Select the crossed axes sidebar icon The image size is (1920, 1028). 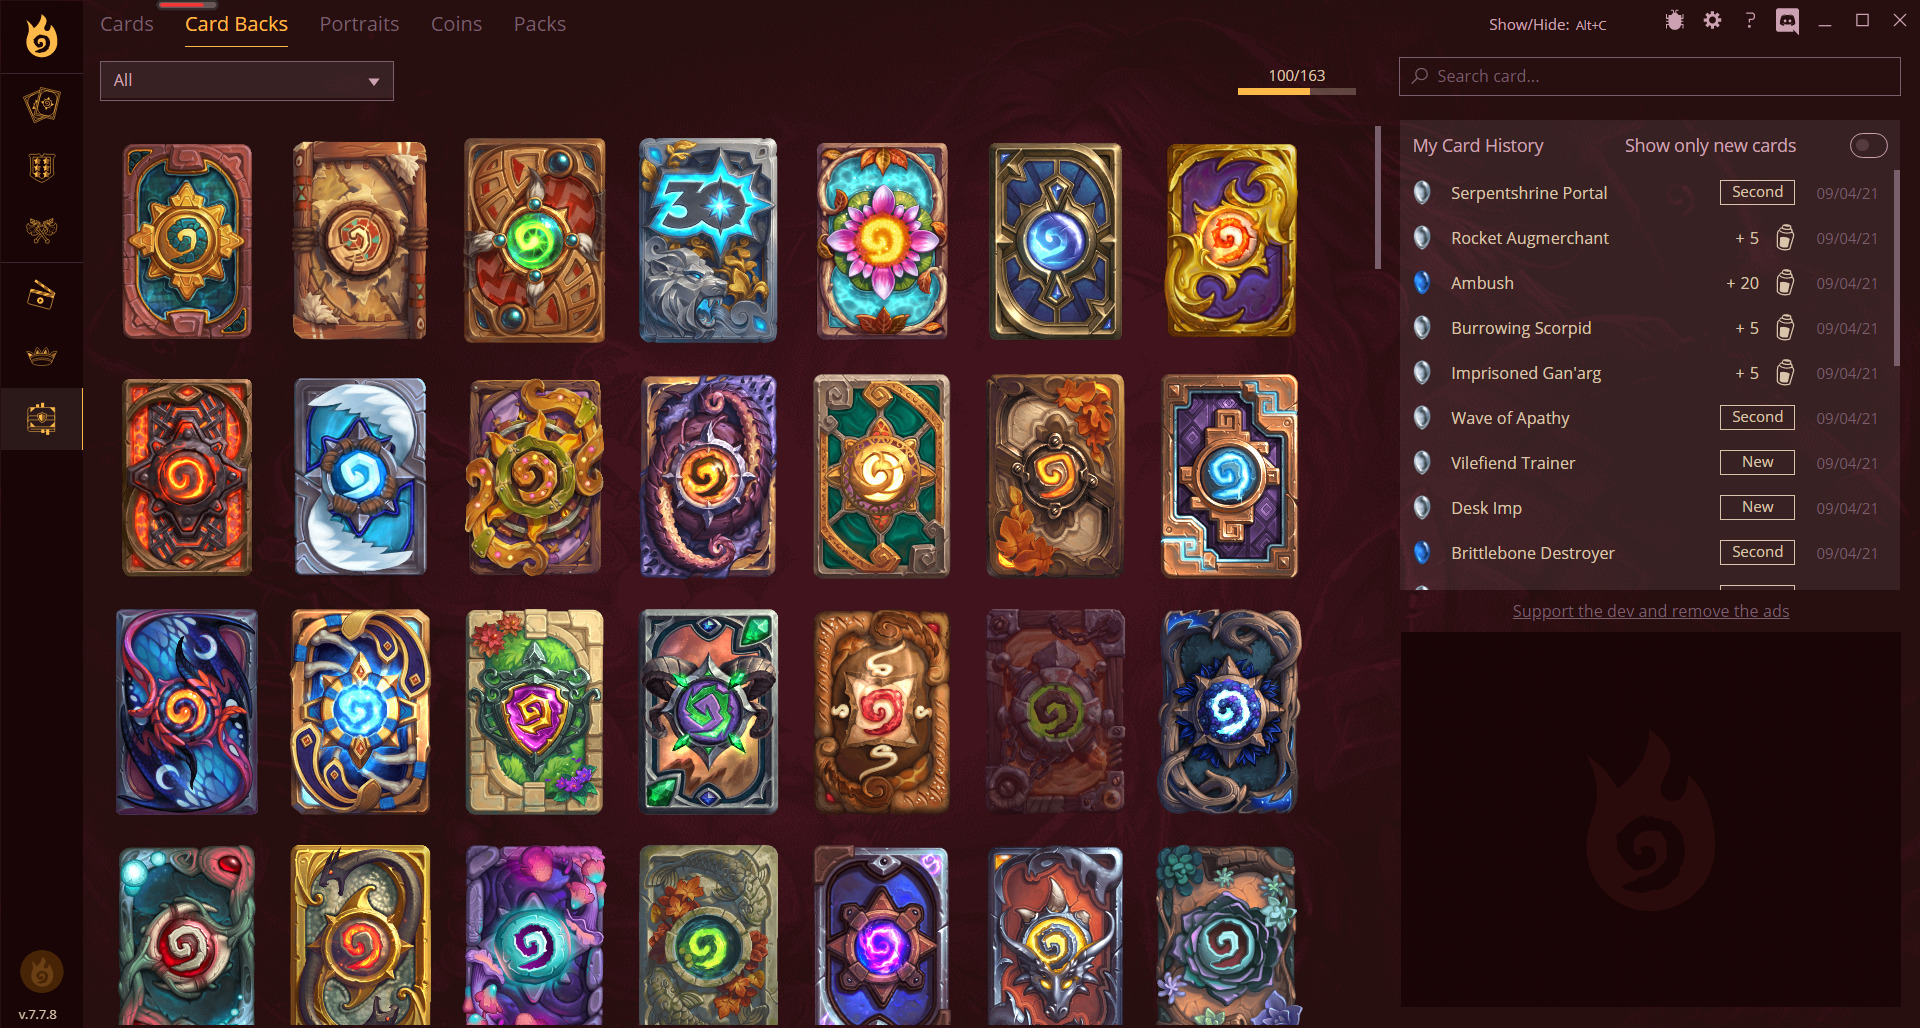(41, 231)
